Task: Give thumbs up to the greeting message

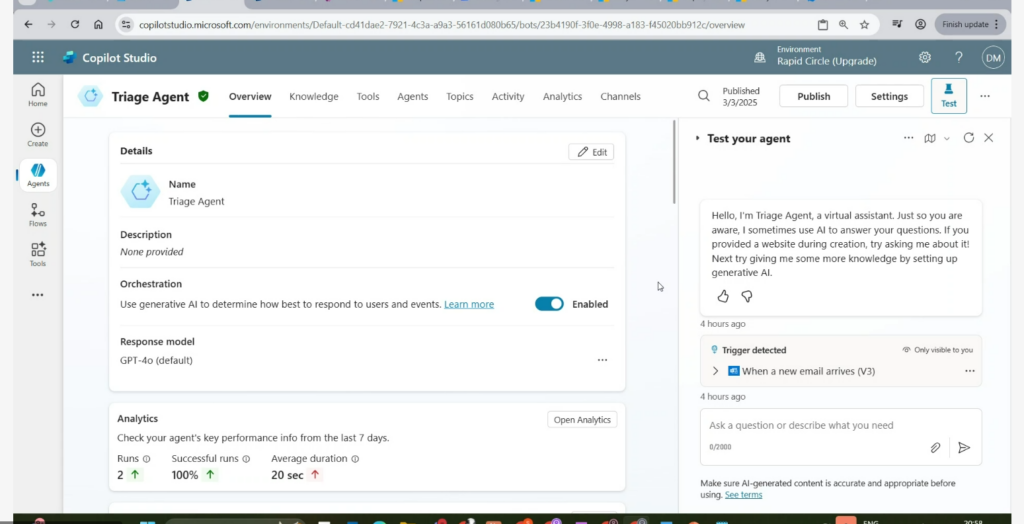Action: [723, 297]
